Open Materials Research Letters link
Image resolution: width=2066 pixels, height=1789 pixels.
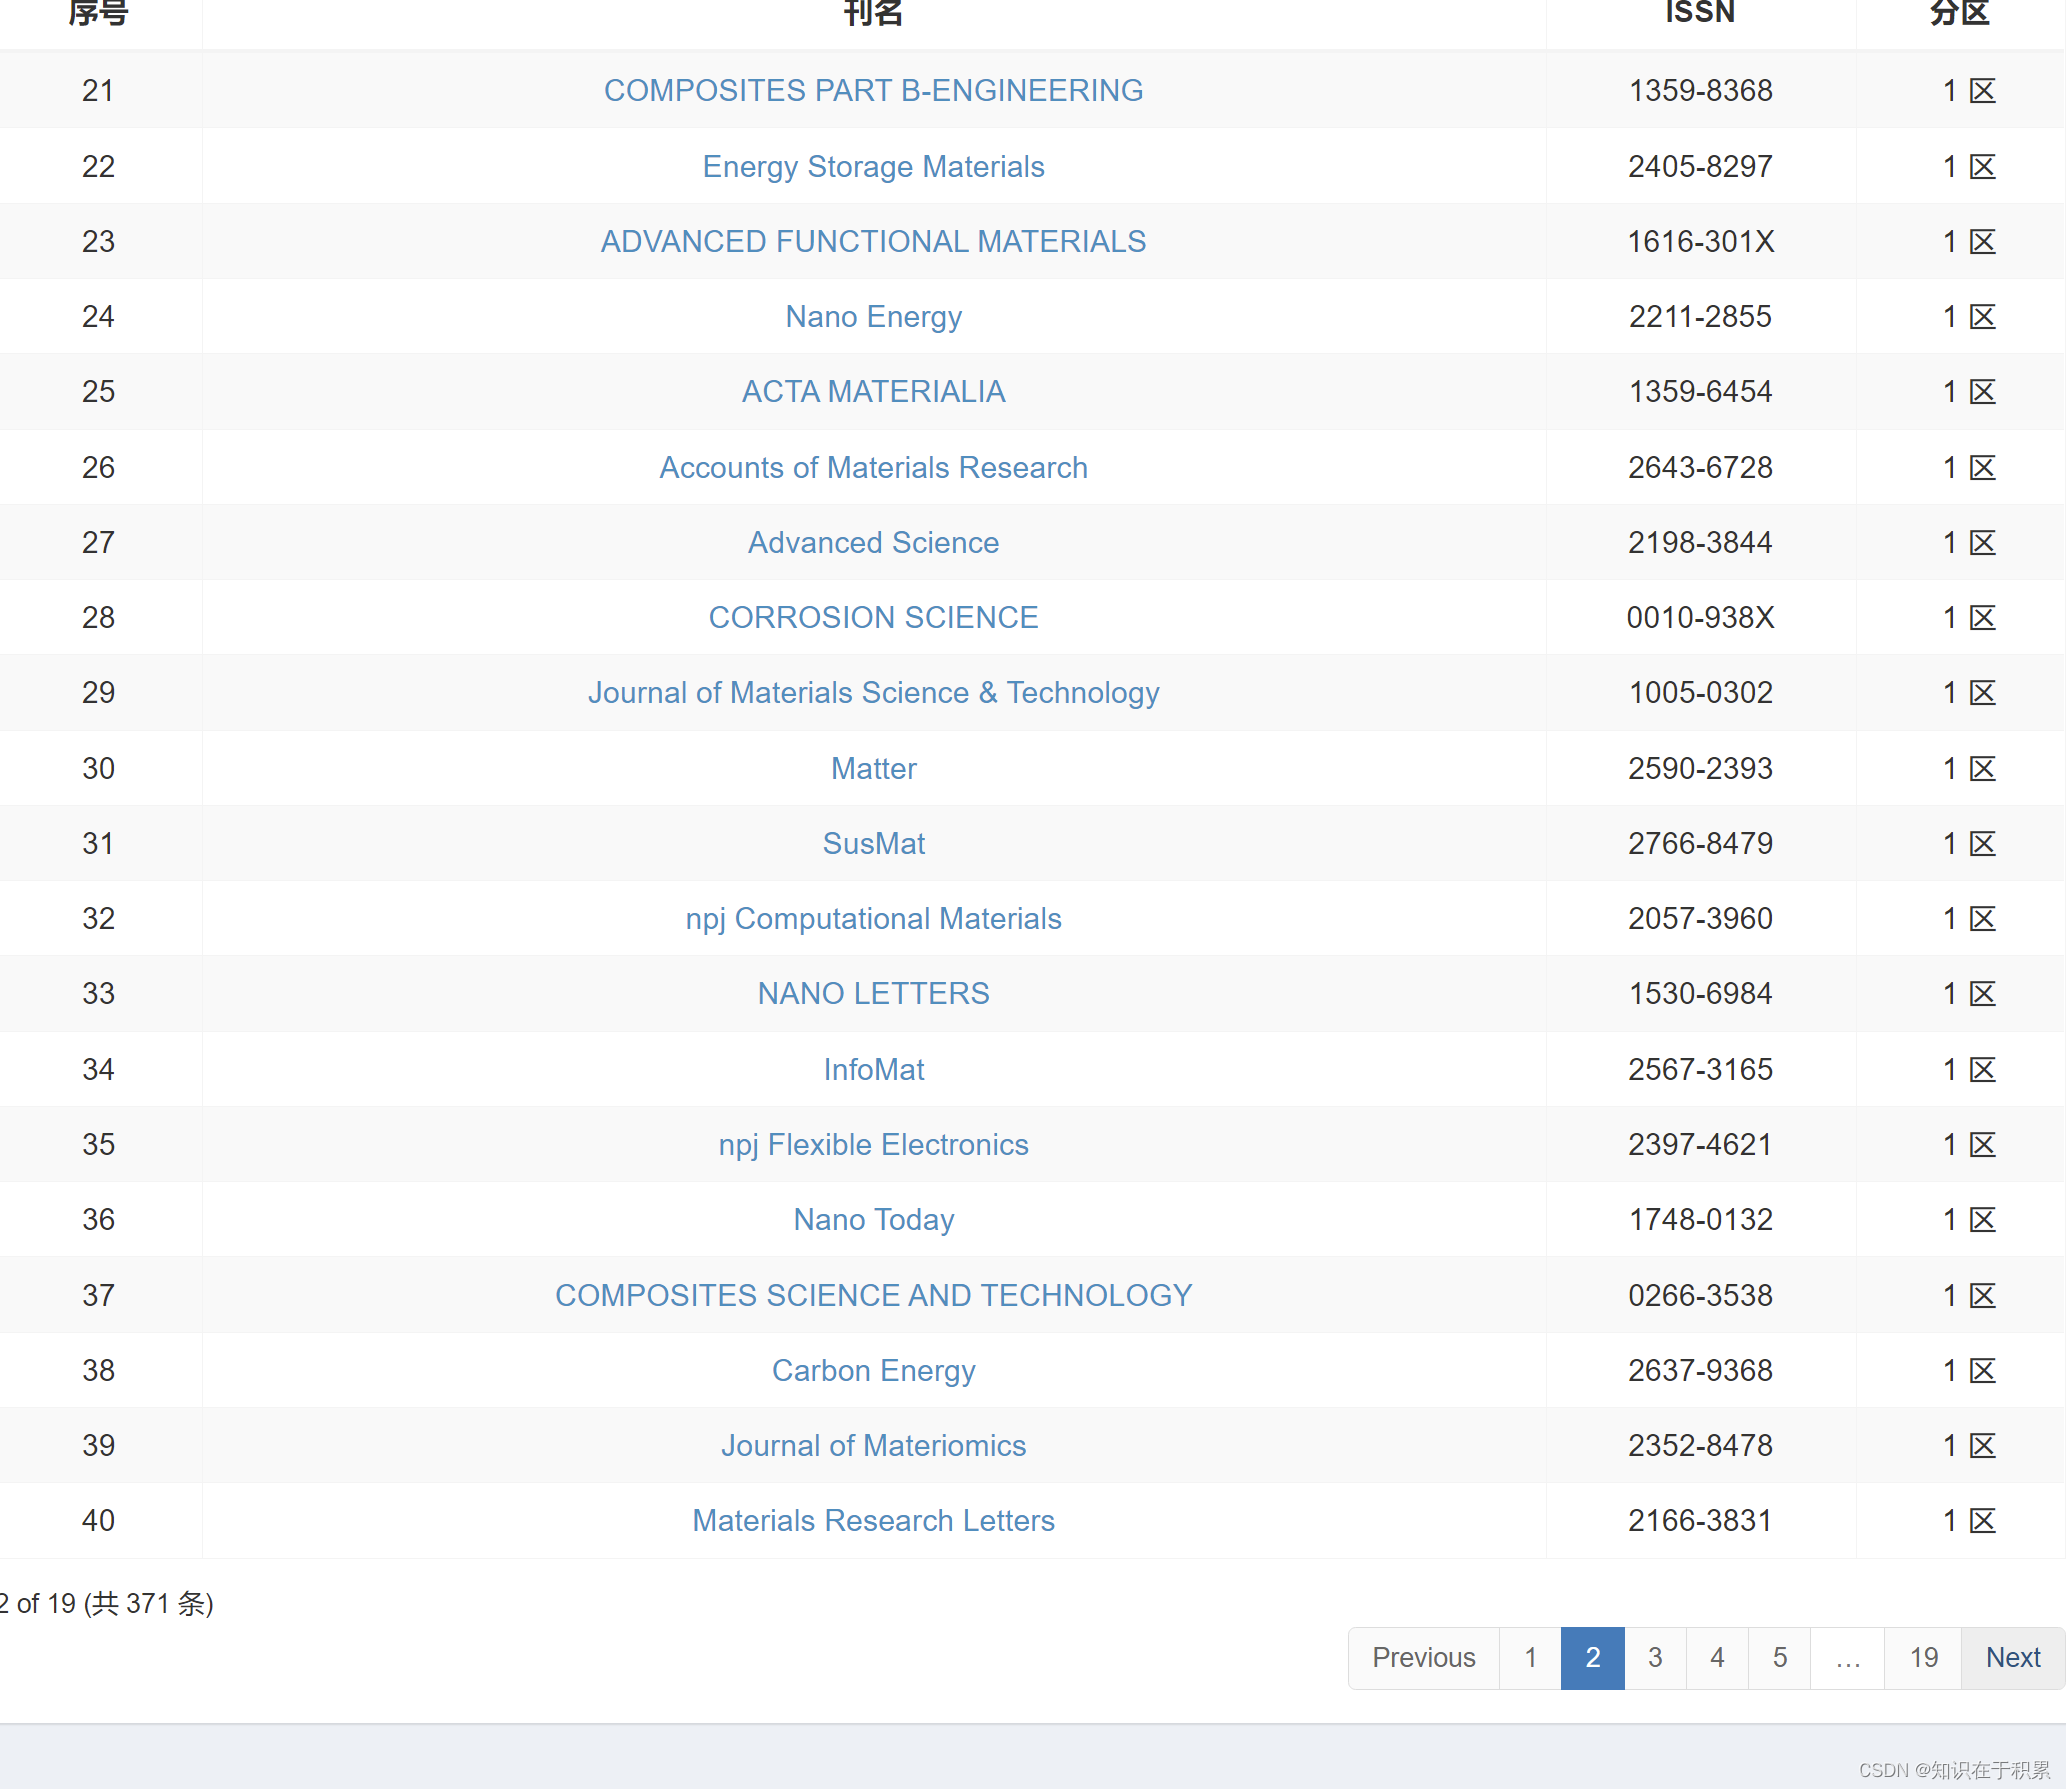point(873,1520)
